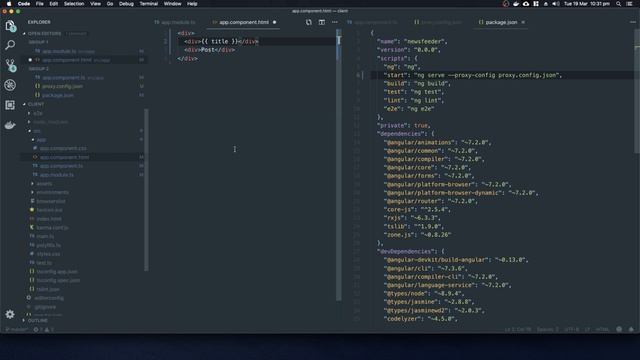Open tsconfig.app.json in the file tree
Viewport: 640px width, 360px height.
(x=57, y=271)
